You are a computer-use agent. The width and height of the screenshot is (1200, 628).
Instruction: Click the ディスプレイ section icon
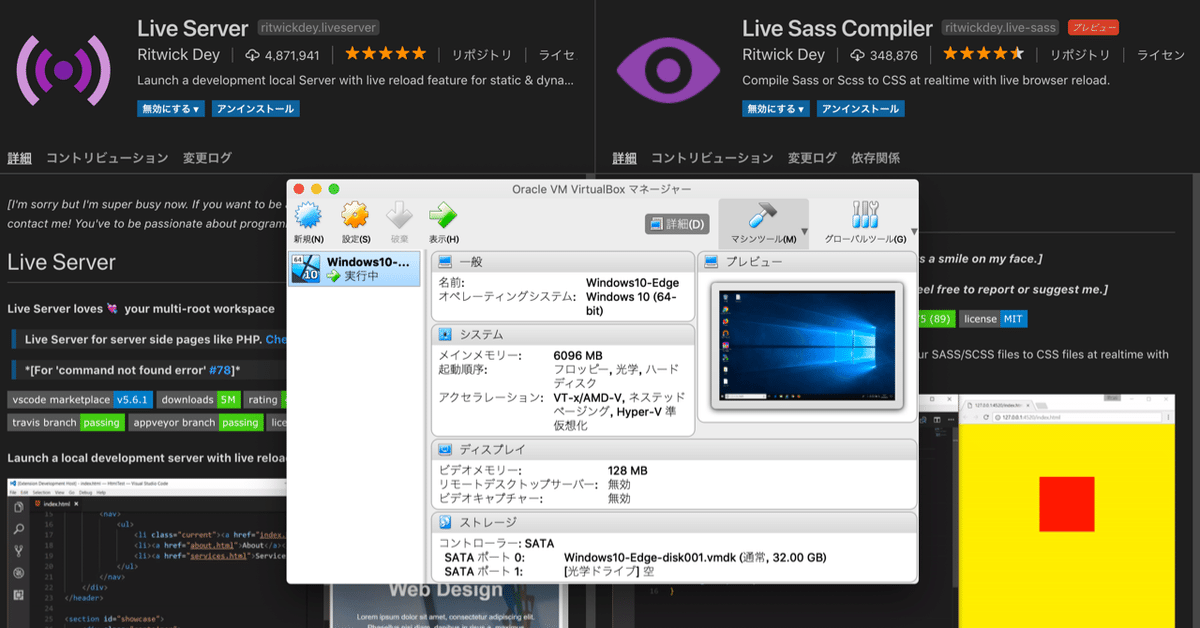(446, 450)
